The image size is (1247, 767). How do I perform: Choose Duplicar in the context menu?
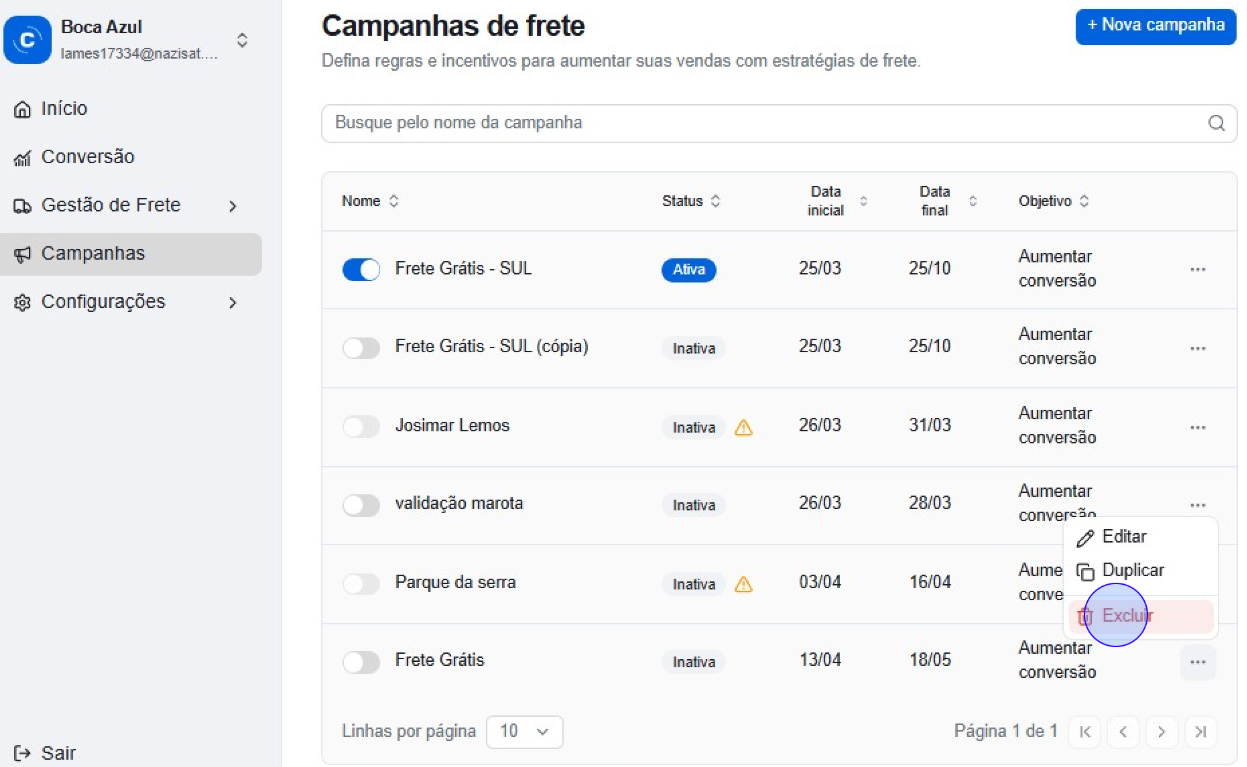coord(1132,570)
